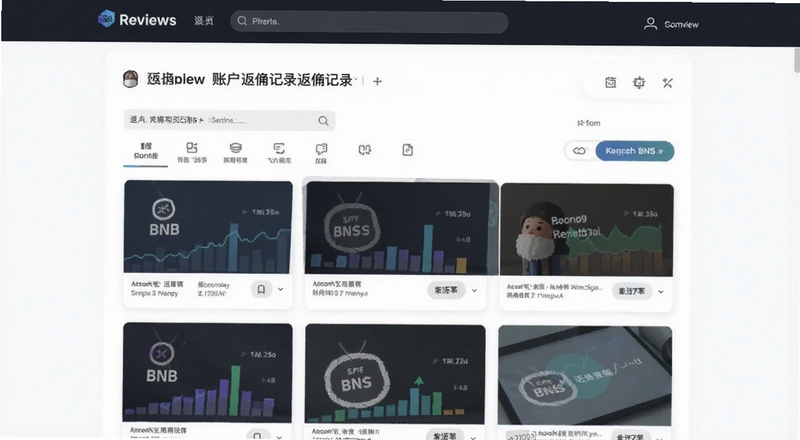Click the book icon tab

click(x=364, y=150)
